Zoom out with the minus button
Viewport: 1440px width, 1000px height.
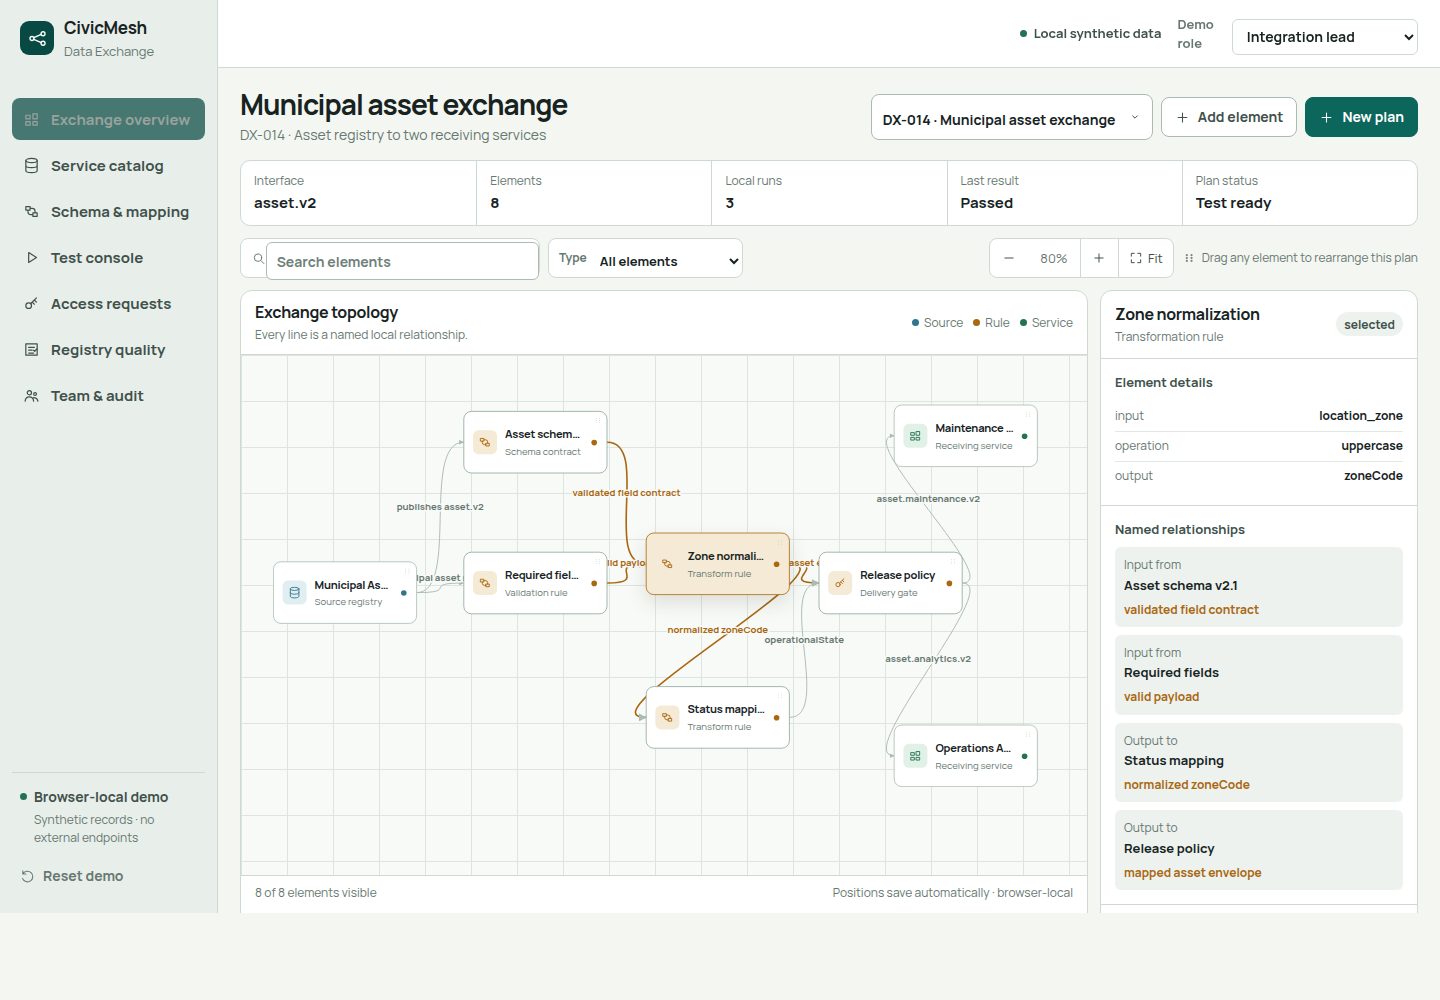pos(1009,258)
